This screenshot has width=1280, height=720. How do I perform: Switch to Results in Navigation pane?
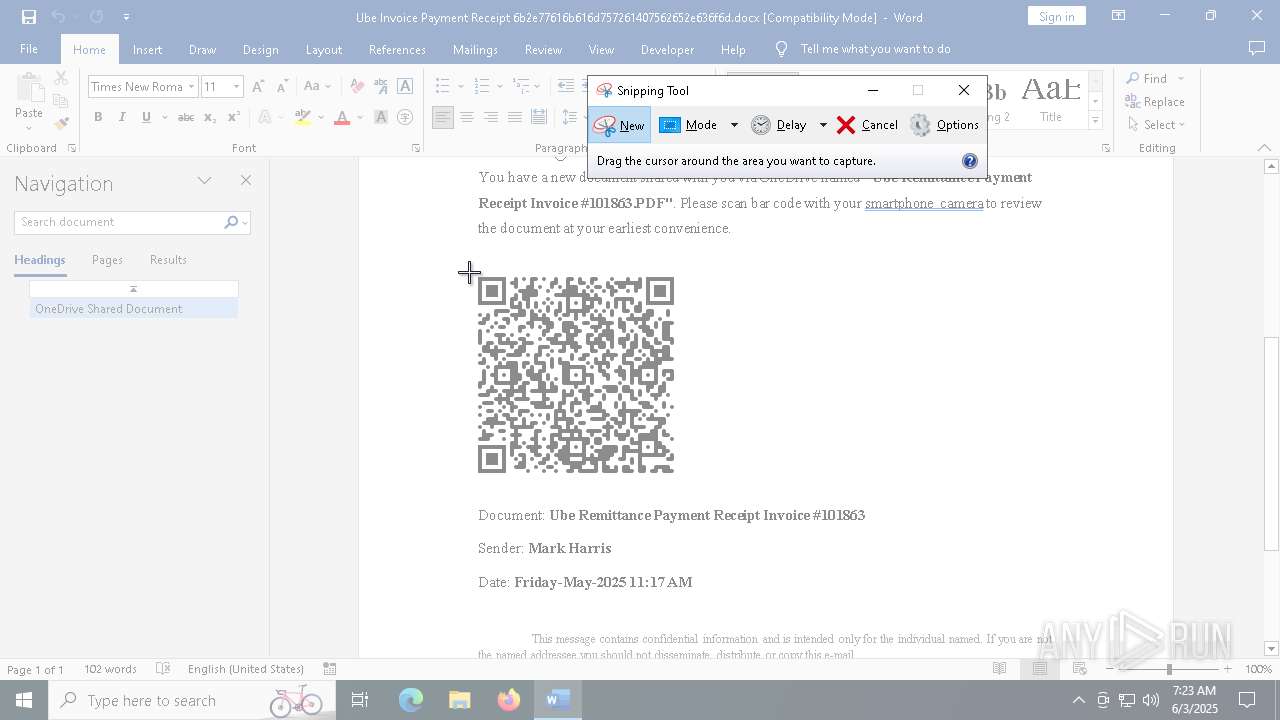[168, 260]
